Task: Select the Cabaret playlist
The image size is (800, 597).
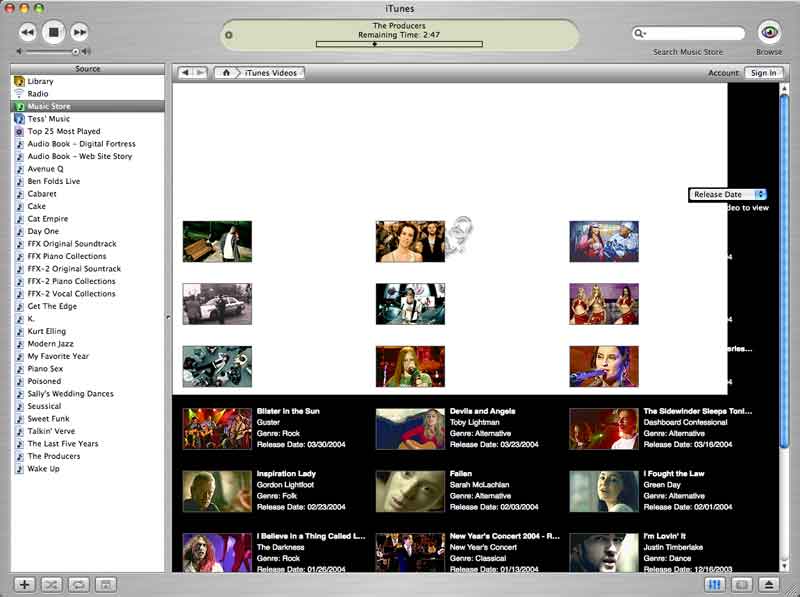Action: click(88, 194)
